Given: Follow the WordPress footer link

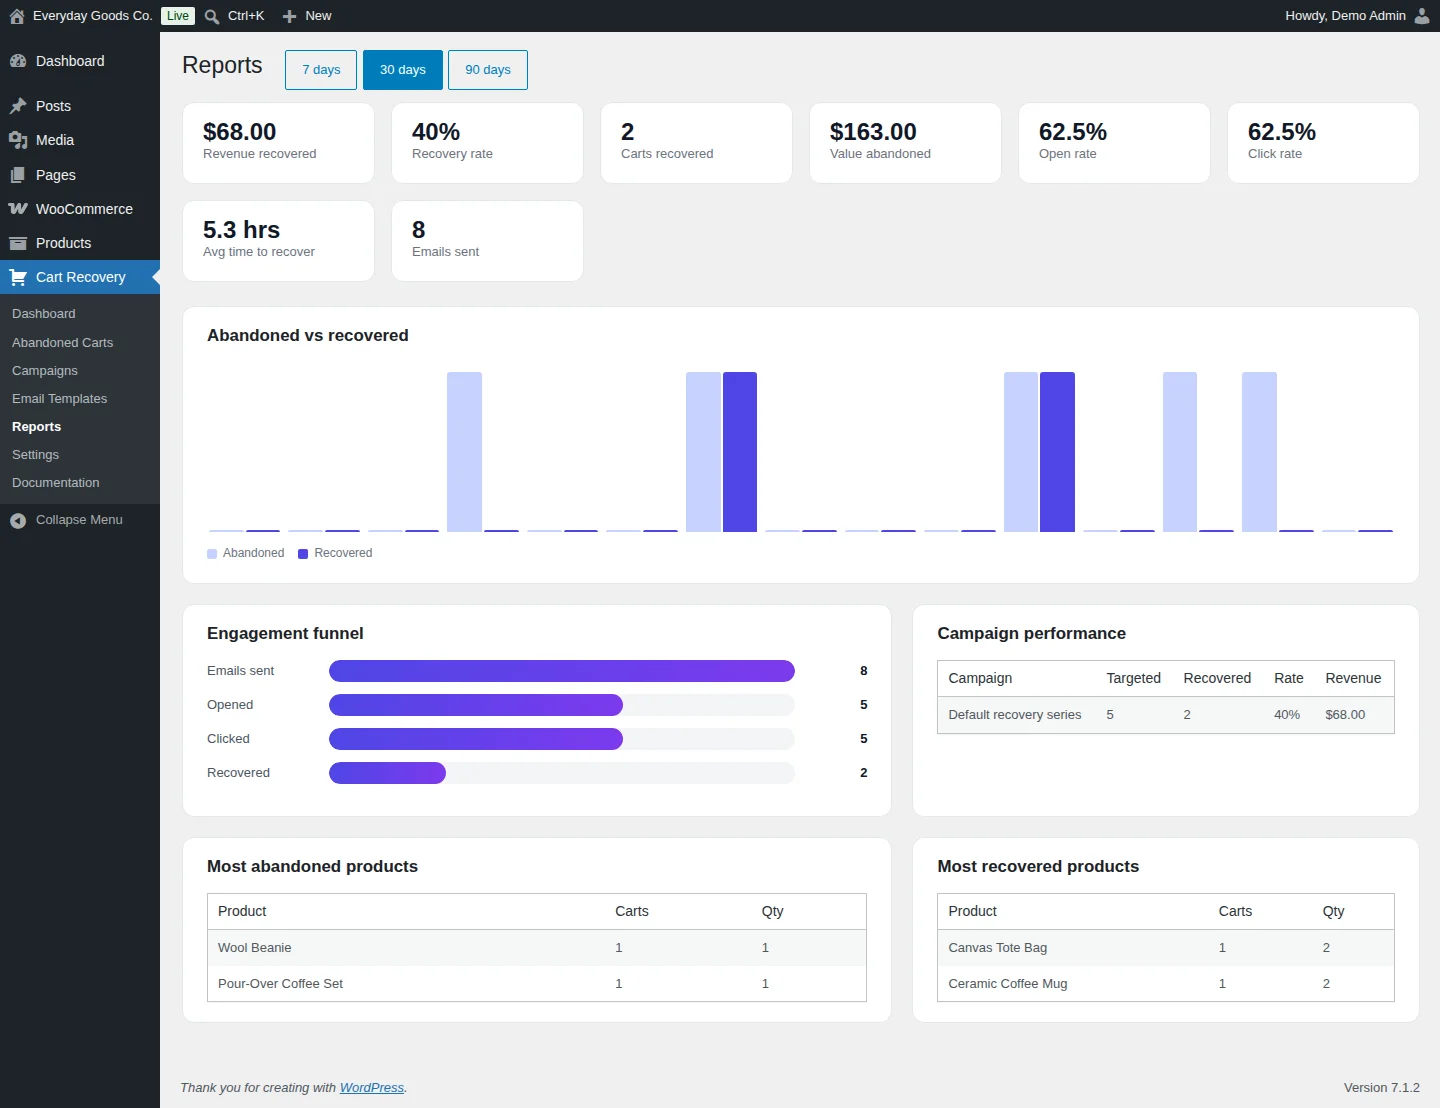Looking at the screenshot, I should (x=372, y=1088).
